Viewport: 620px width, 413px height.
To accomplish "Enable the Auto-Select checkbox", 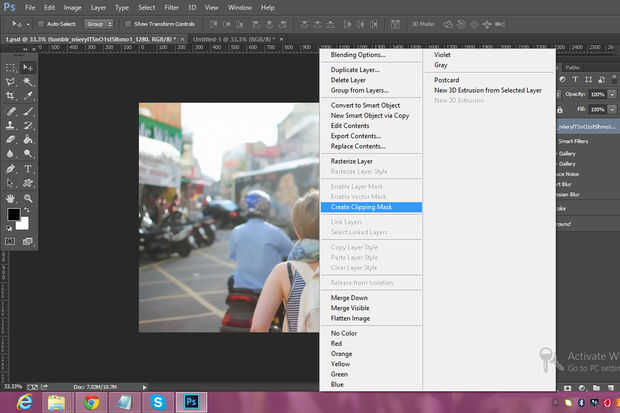I will (x=41, y=21).
